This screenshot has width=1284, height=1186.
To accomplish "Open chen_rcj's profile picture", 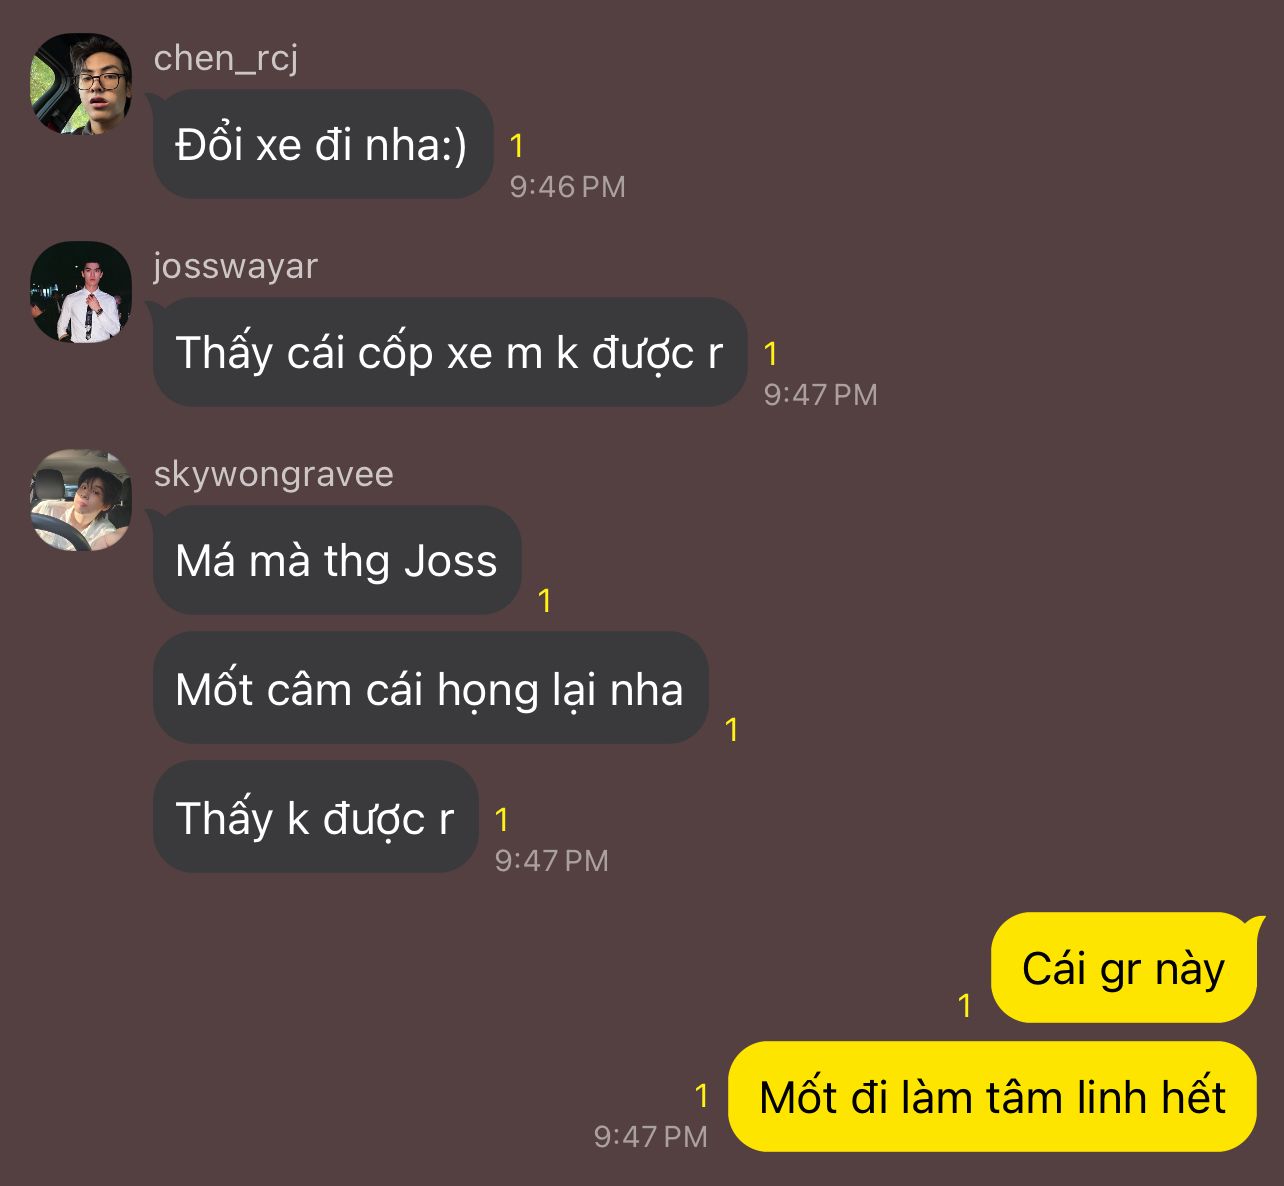I will pyautogui.click(x=81, y=84).
